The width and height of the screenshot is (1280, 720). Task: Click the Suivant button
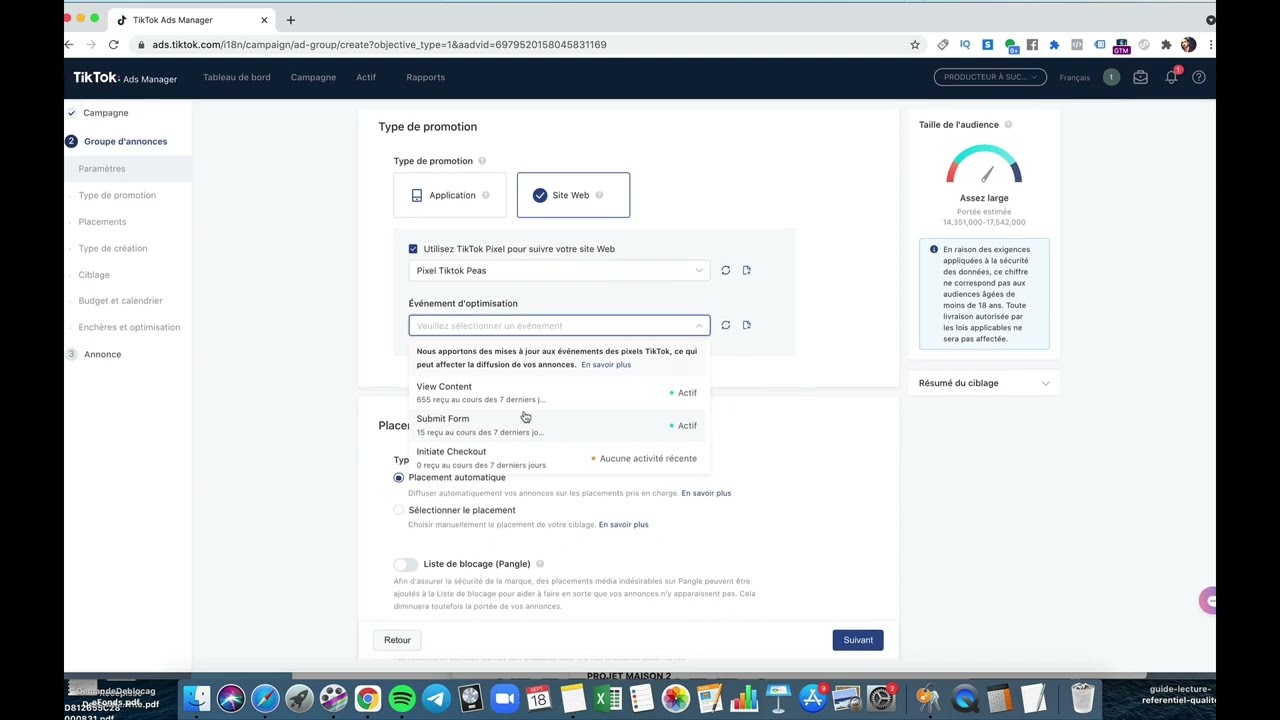point(858,640)
